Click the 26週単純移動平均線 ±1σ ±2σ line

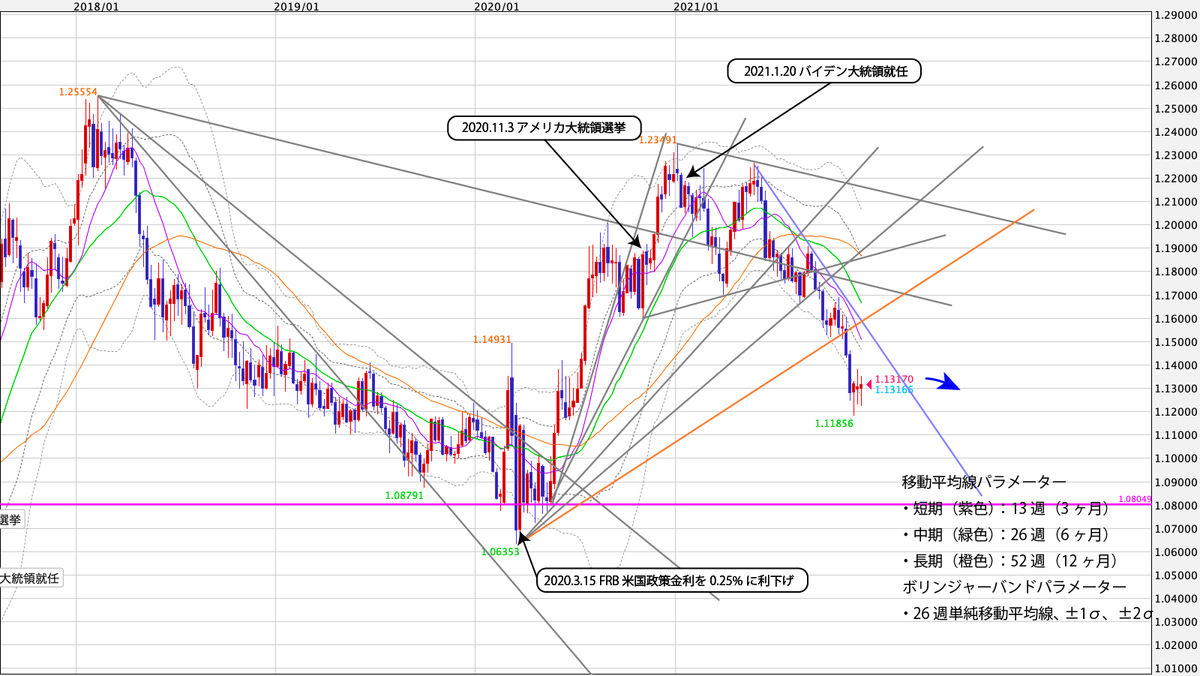[1028, 613]
